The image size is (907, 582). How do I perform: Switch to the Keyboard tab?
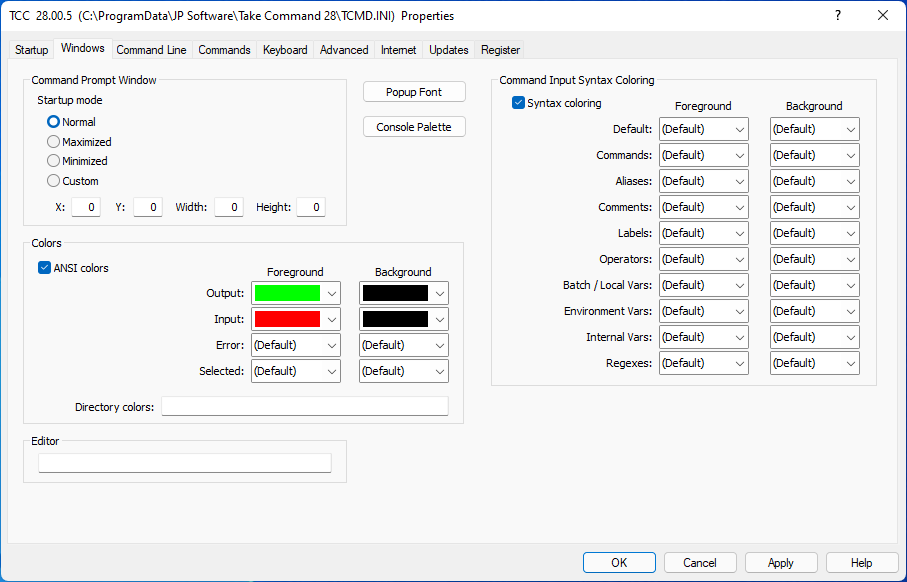(x=285, y=50)
